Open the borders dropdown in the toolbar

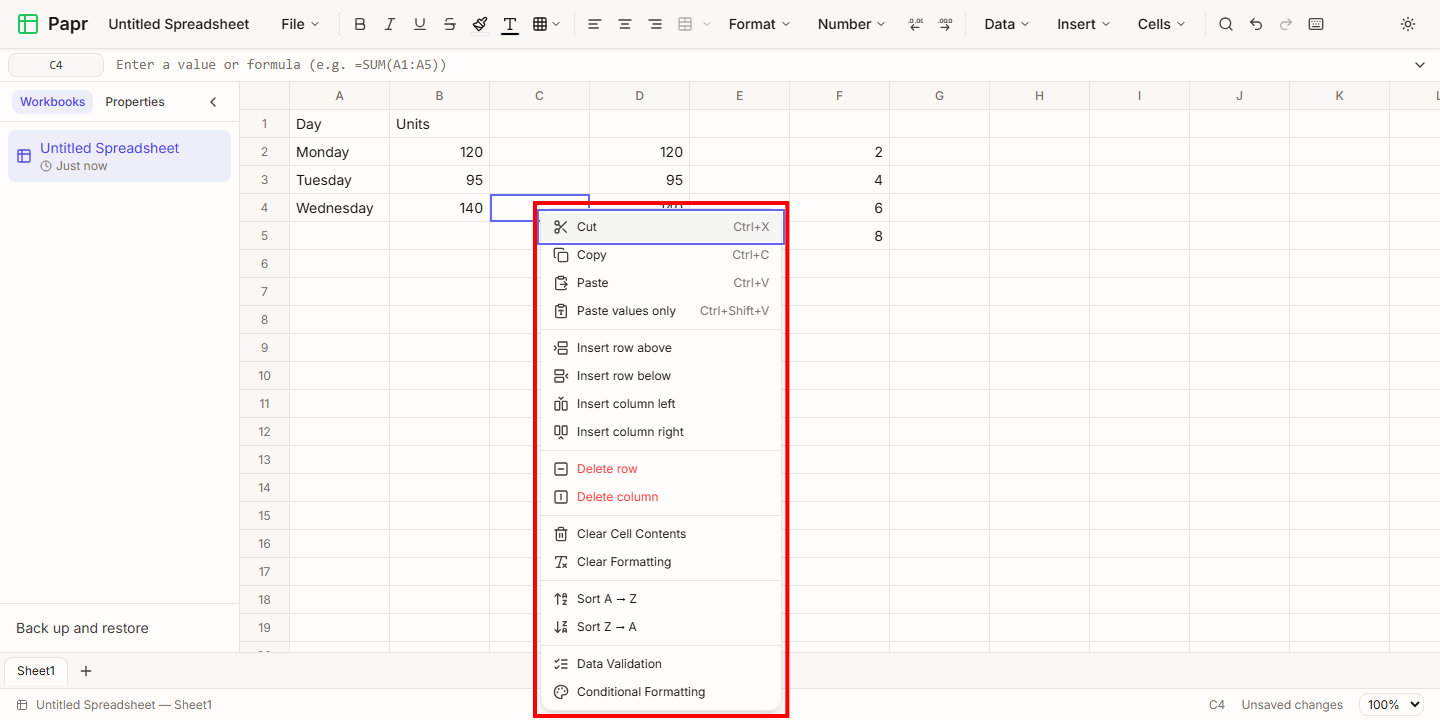click(x=546, y=24)
